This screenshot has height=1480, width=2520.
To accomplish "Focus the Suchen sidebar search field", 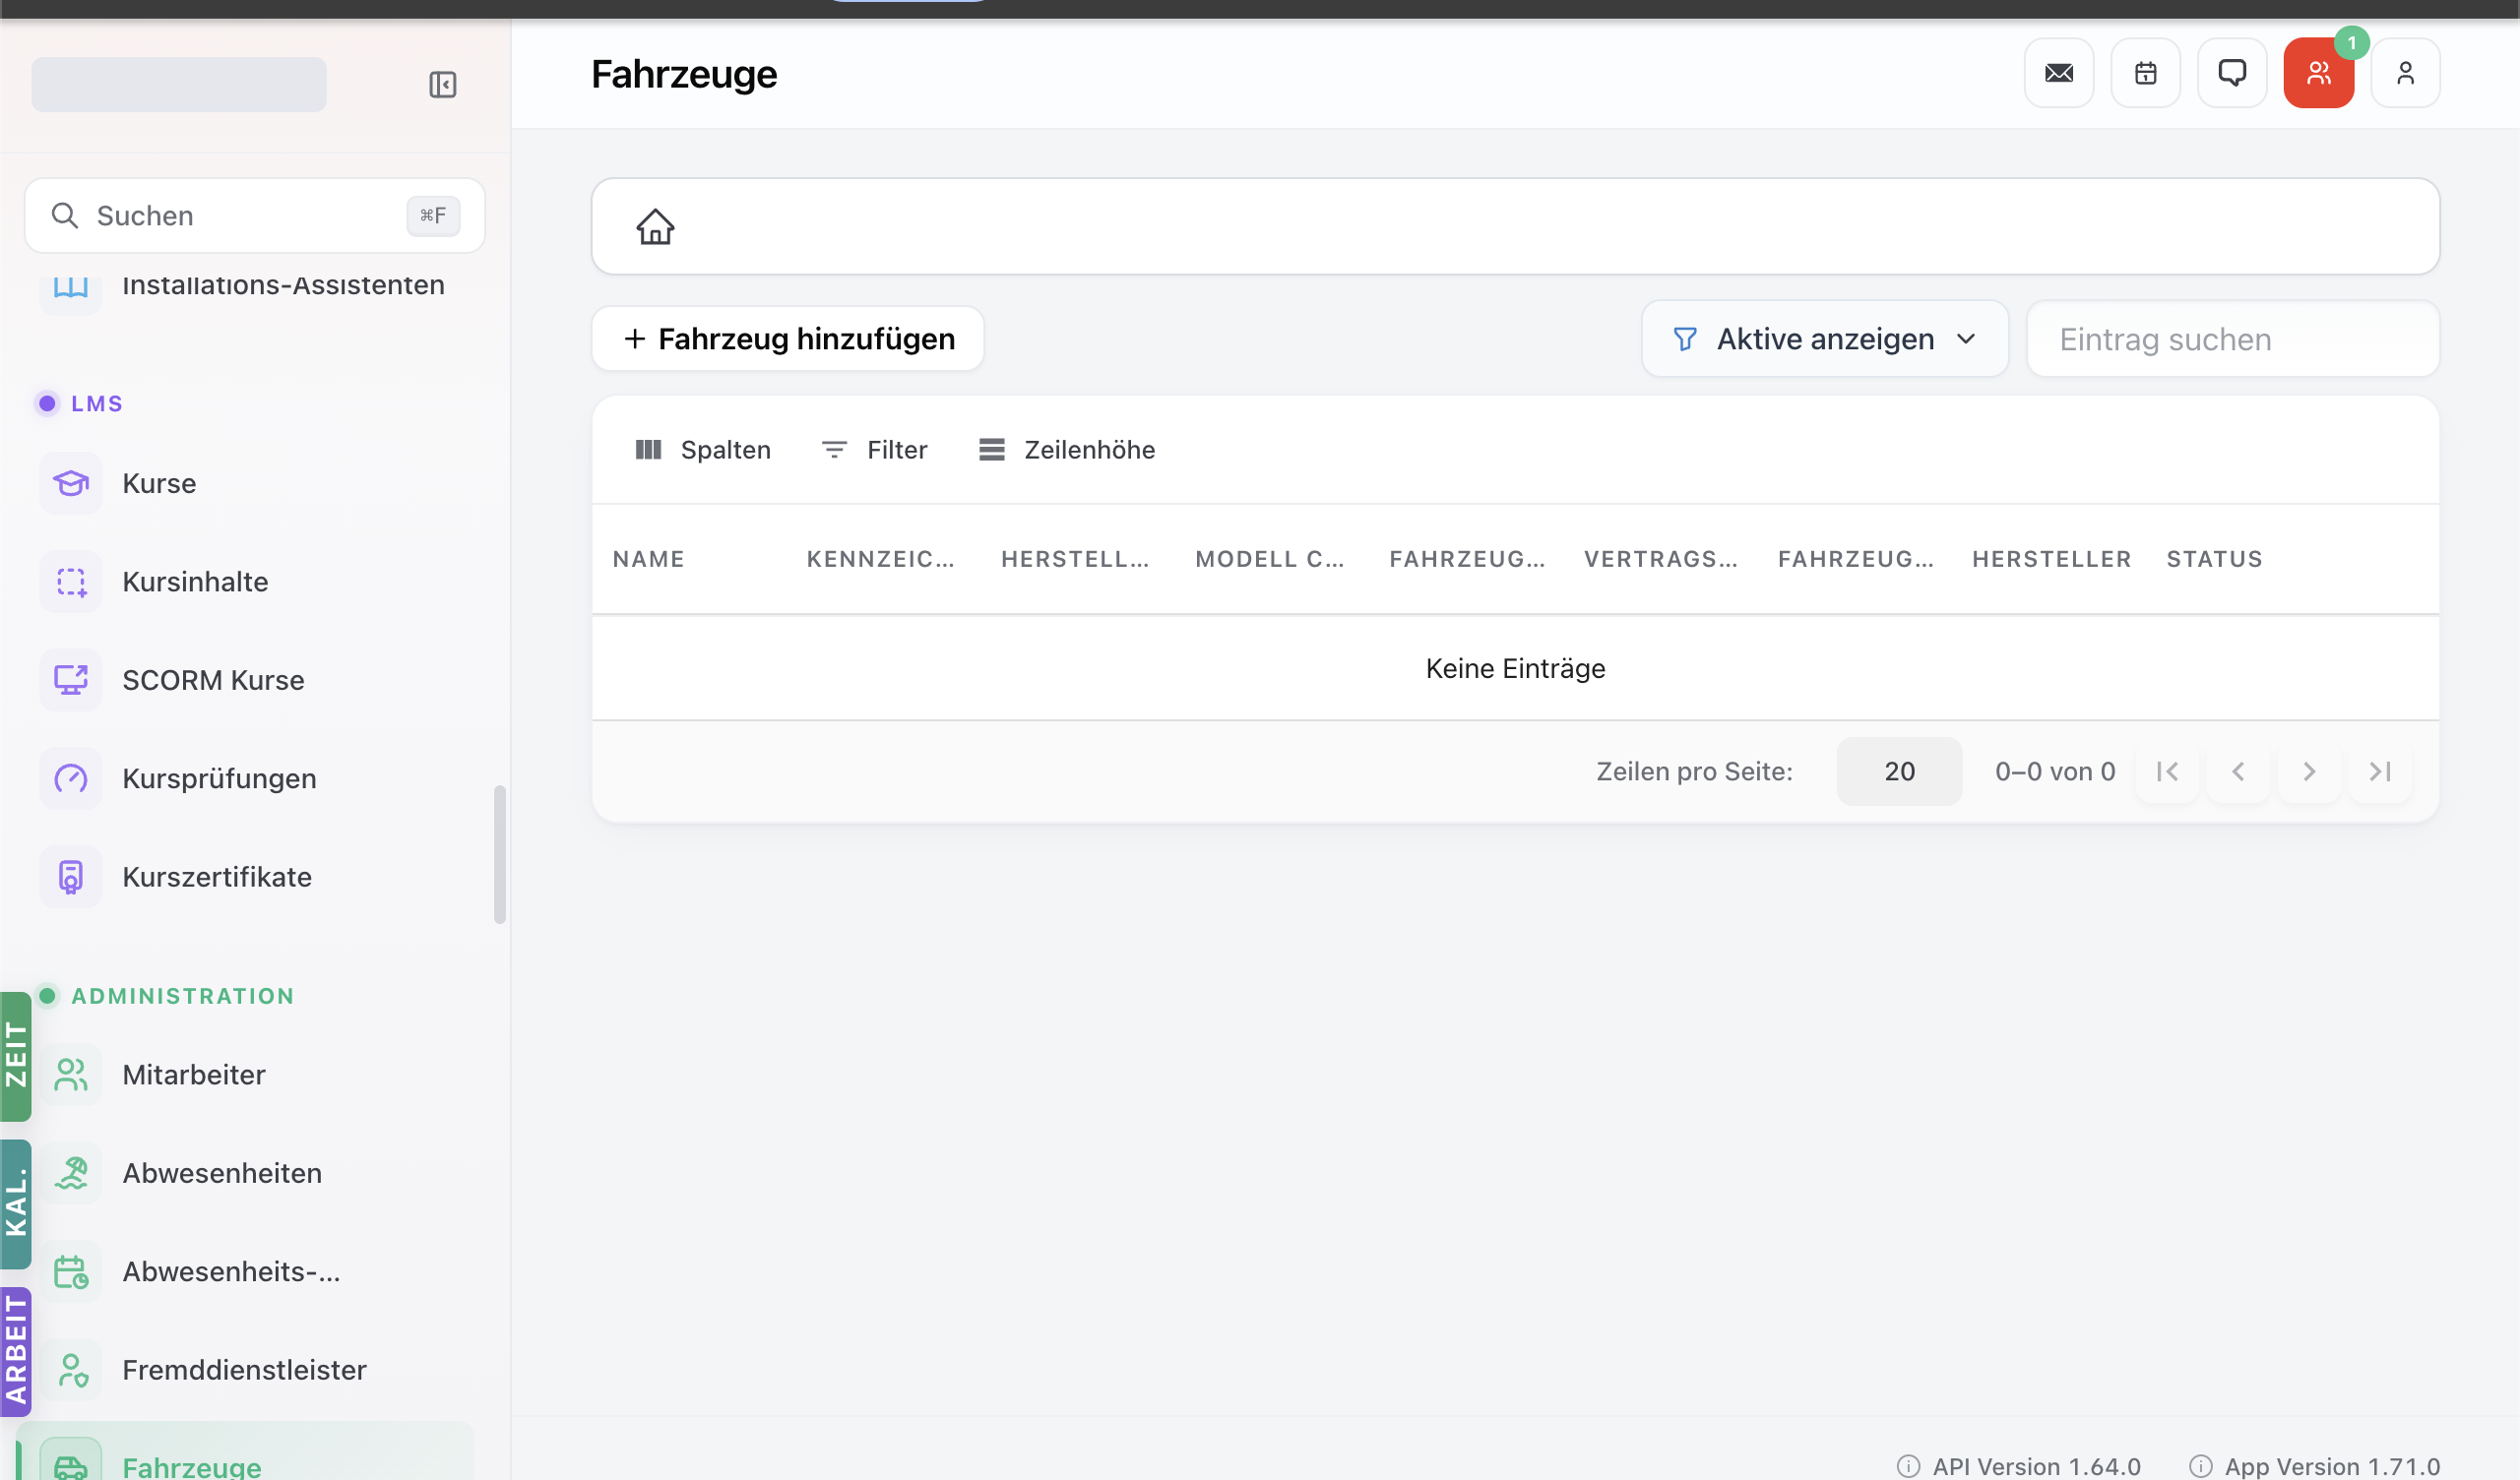I will (x=255, y=216).
